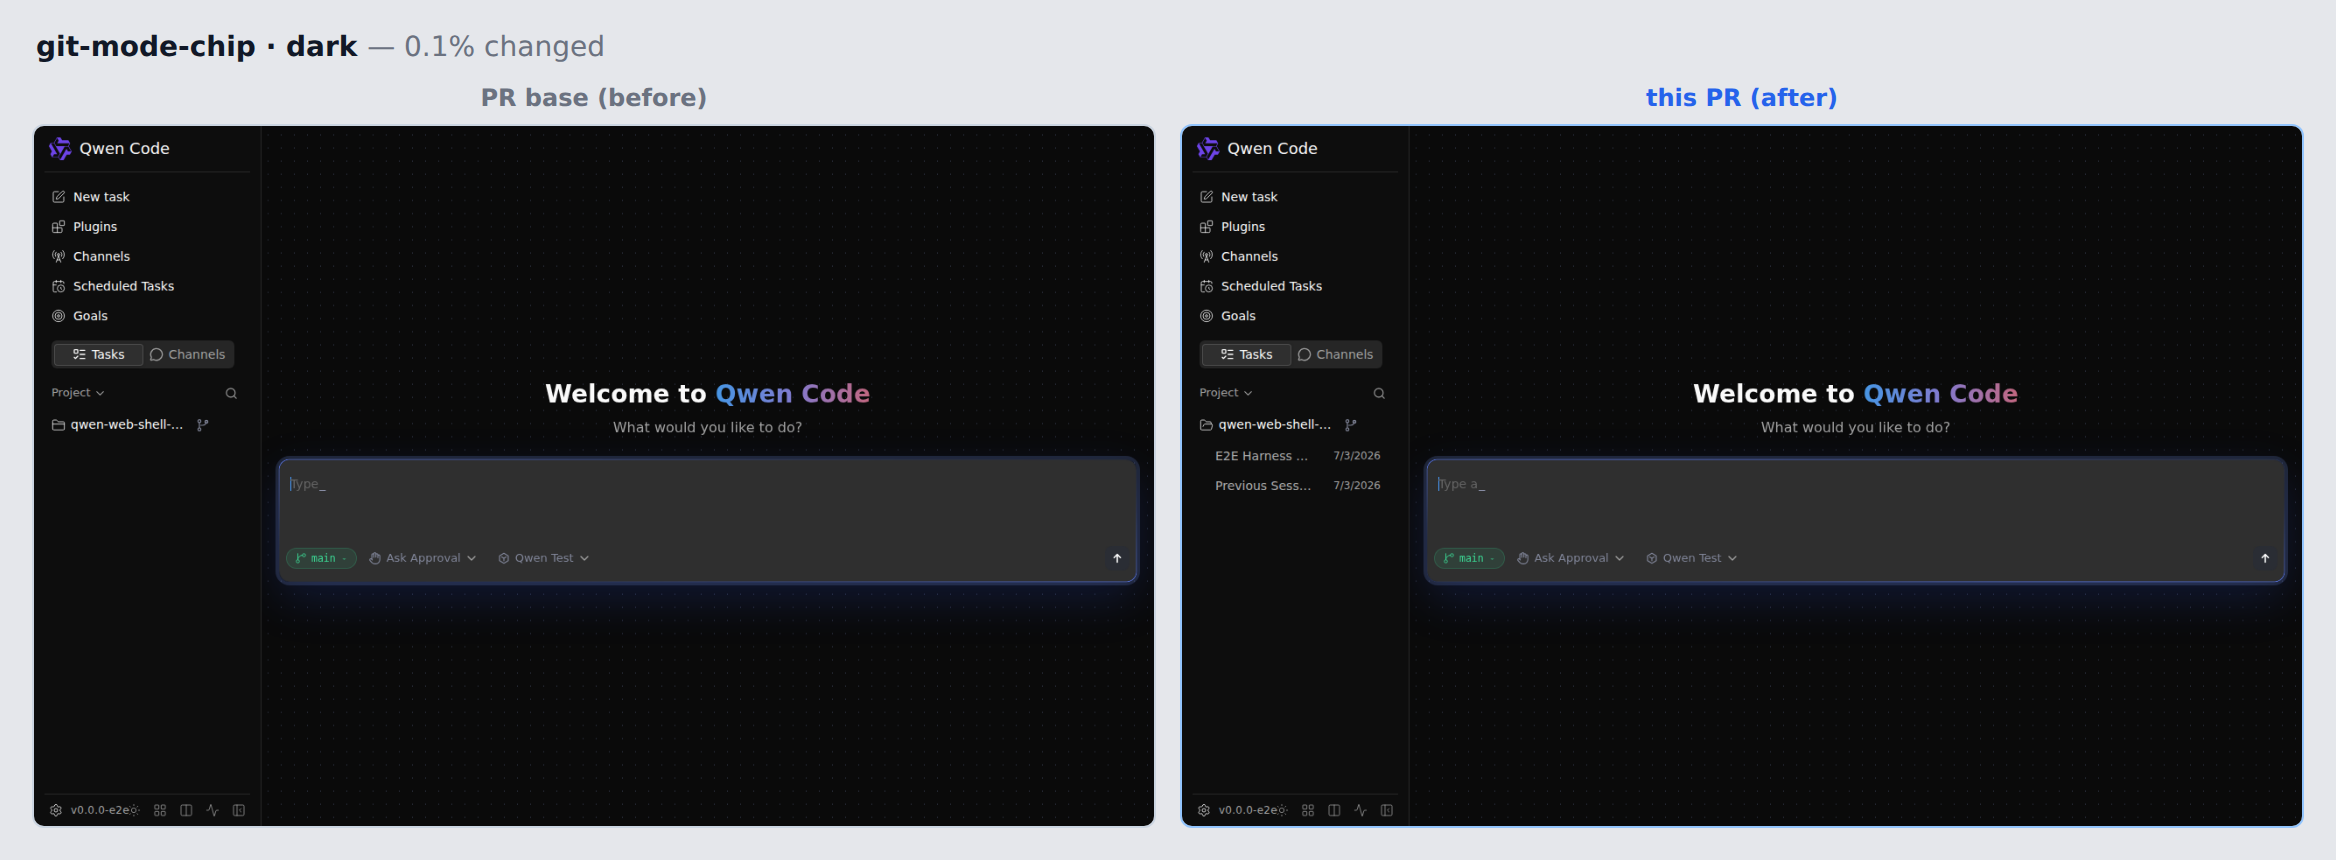Click four-squares grid icon in before panel footer
2336x860 pixels.
tap(160, 810)
